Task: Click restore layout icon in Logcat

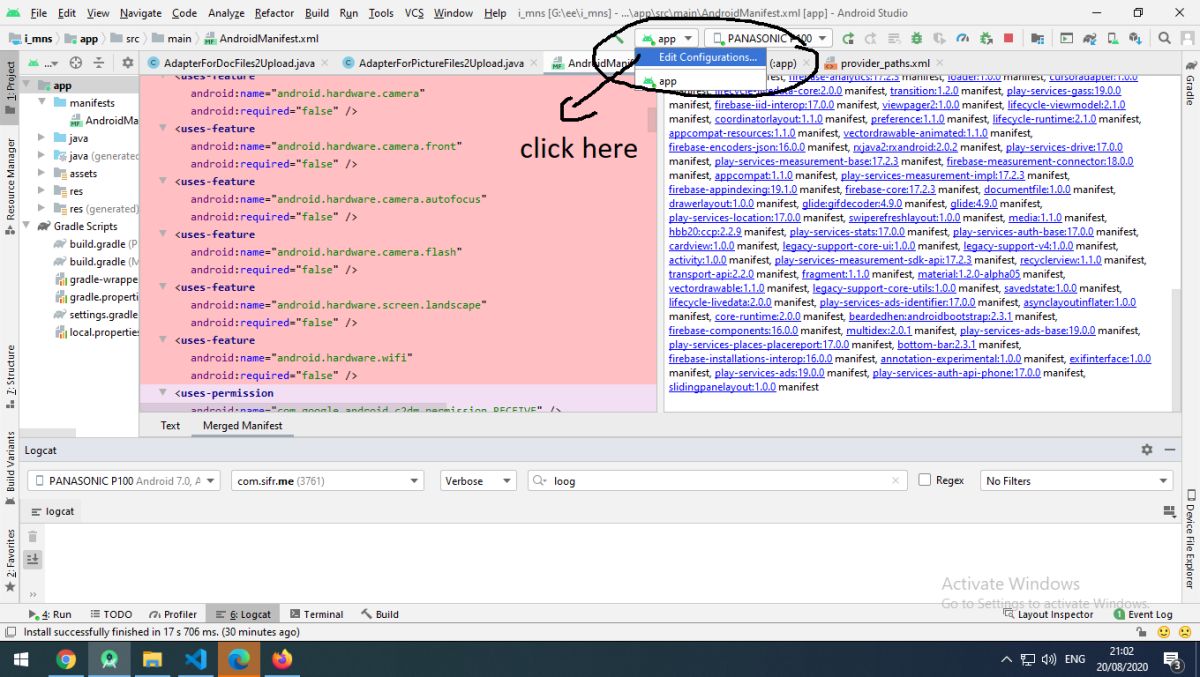Action: coord(1170,511)
